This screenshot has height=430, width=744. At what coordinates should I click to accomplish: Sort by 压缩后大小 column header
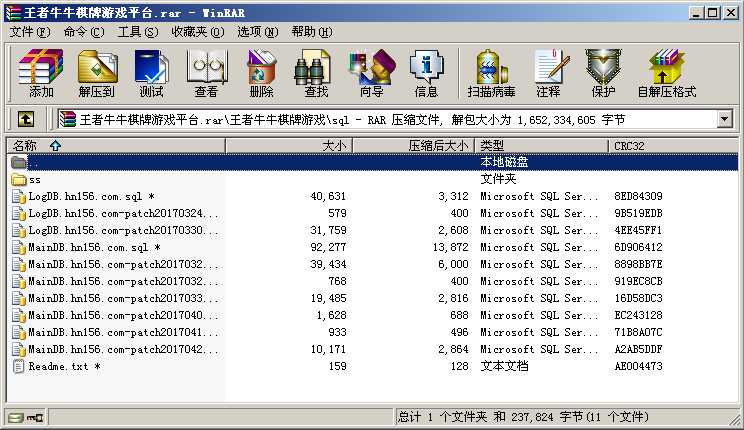click(x=414, y=146)
